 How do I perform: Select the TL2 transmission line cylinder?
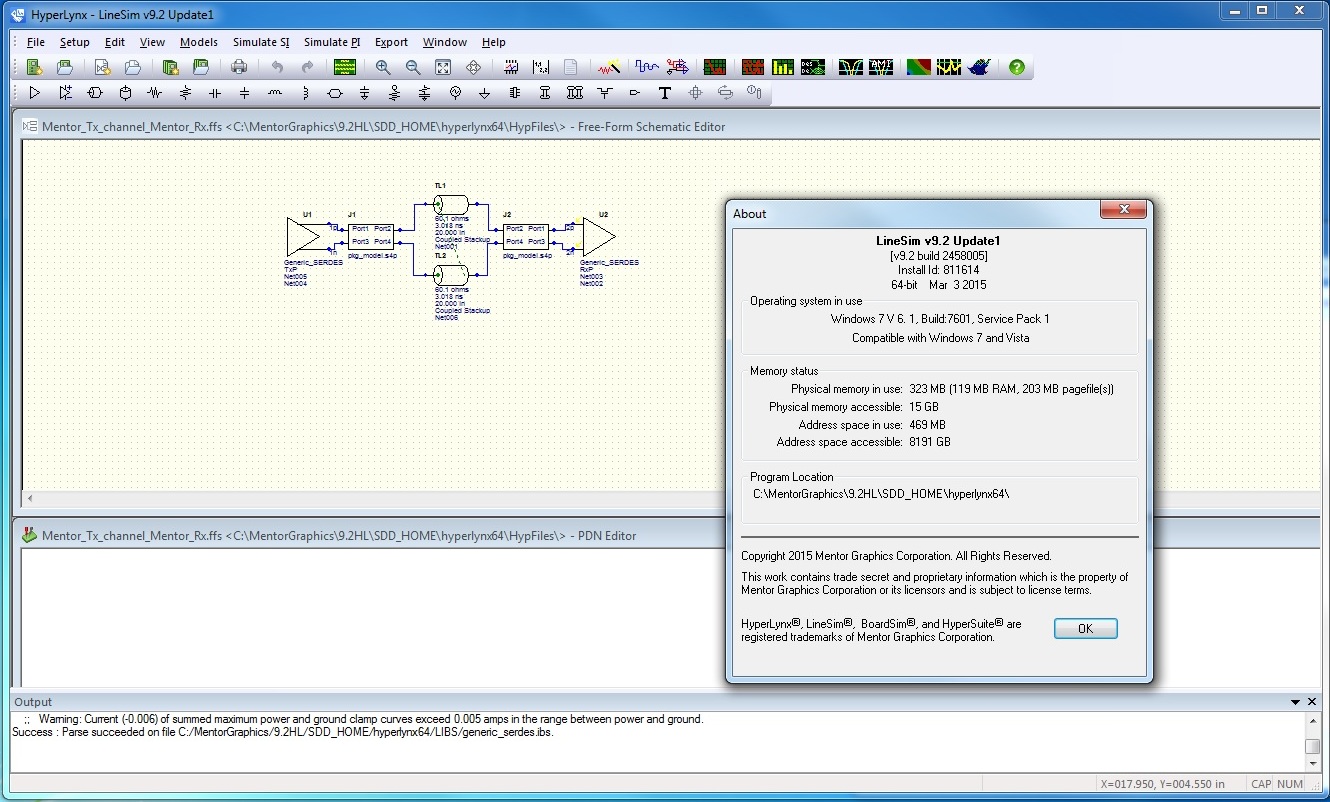[x=452, y=274]
